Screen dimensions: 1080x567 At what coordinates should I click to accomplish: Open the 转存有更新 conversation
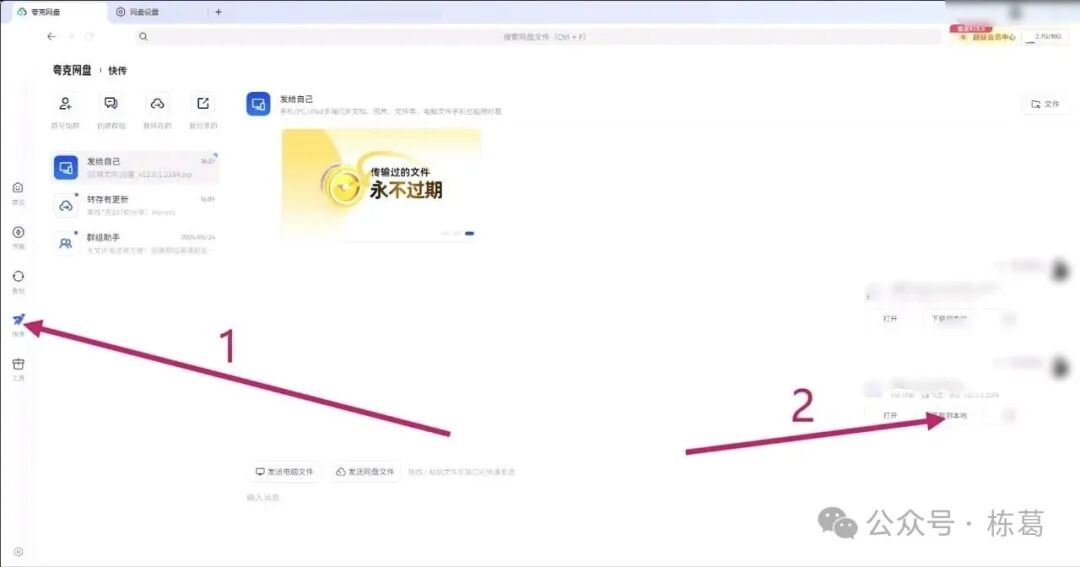point(135,205)
